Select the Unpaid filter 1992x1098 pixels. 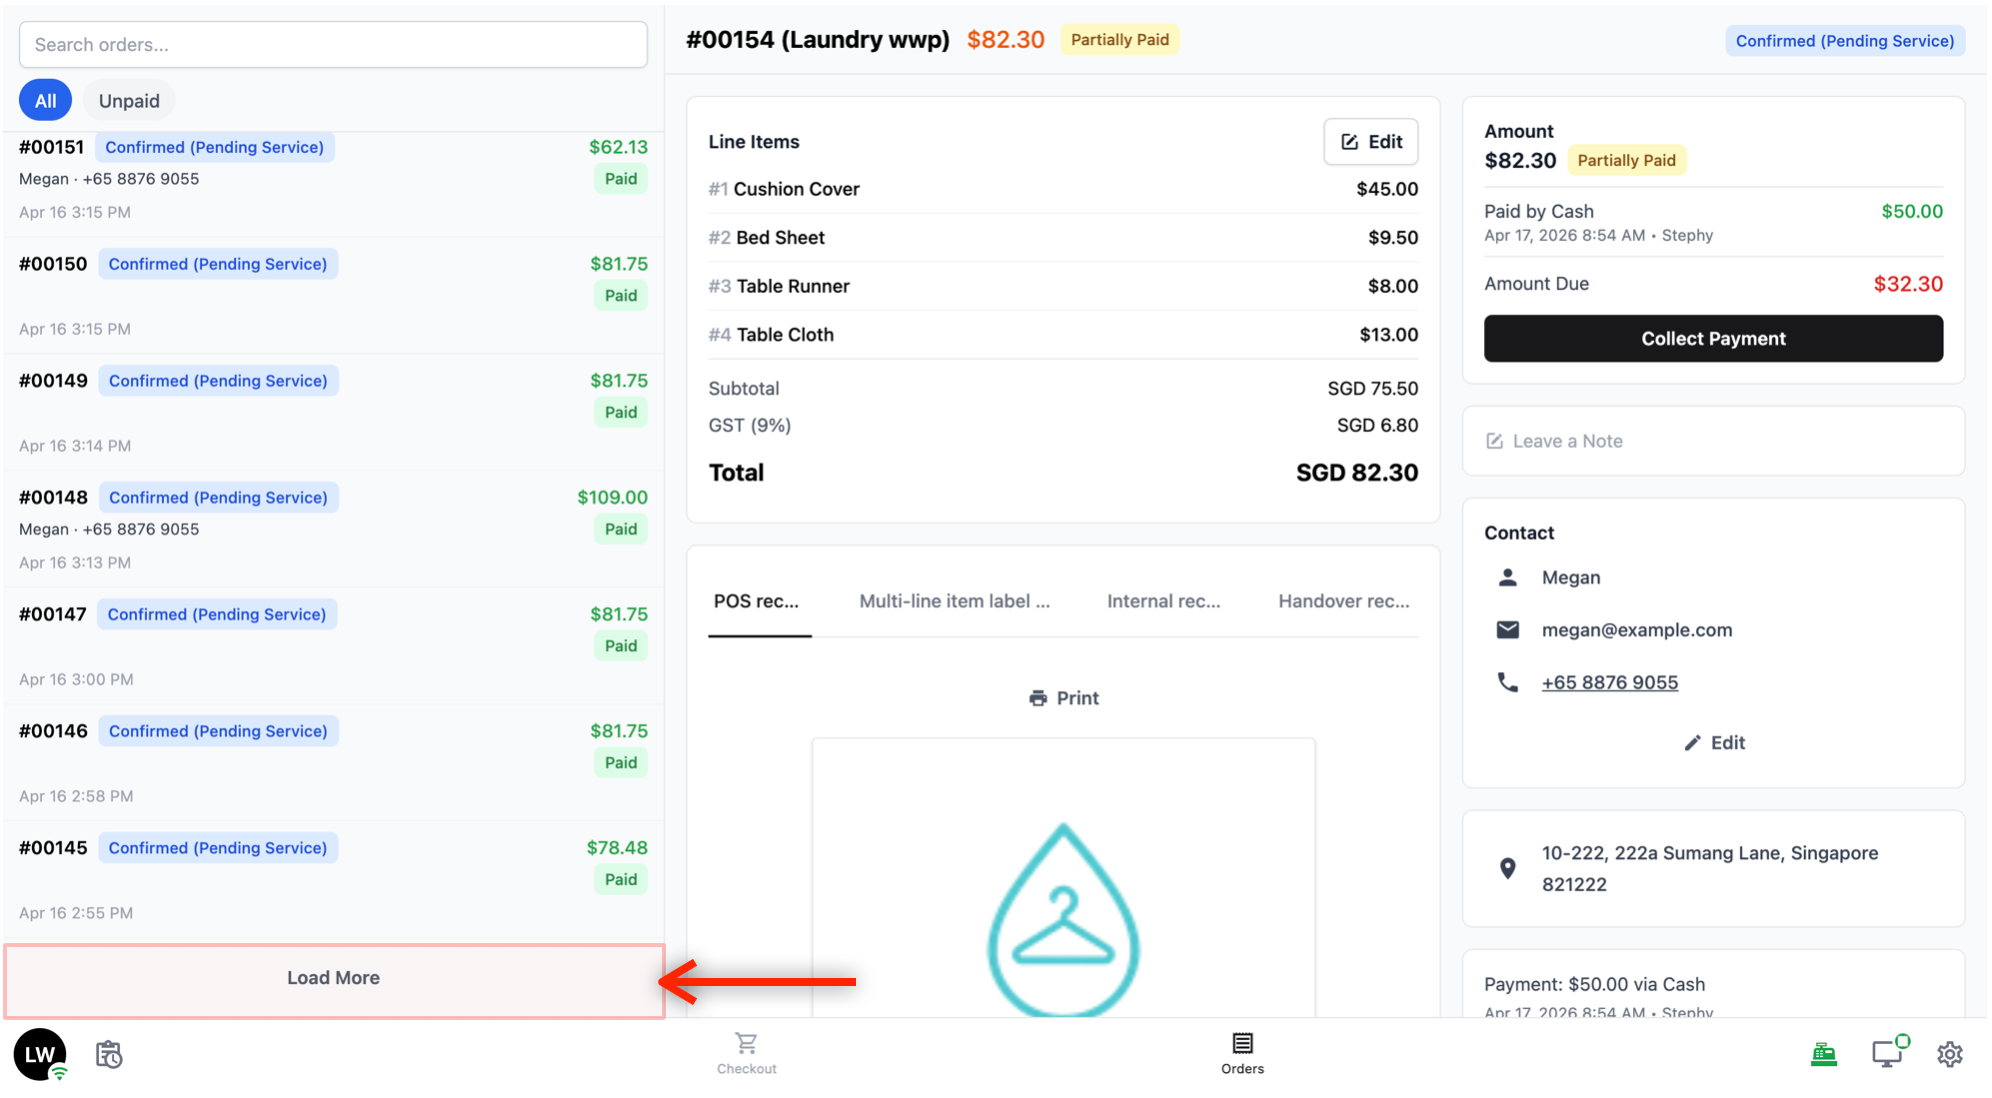(129, 101)
